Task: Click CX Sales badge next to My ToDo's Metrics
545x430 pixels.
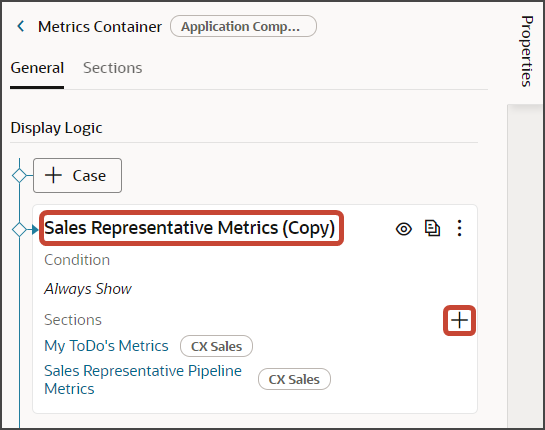Action: tap(217, 346)
